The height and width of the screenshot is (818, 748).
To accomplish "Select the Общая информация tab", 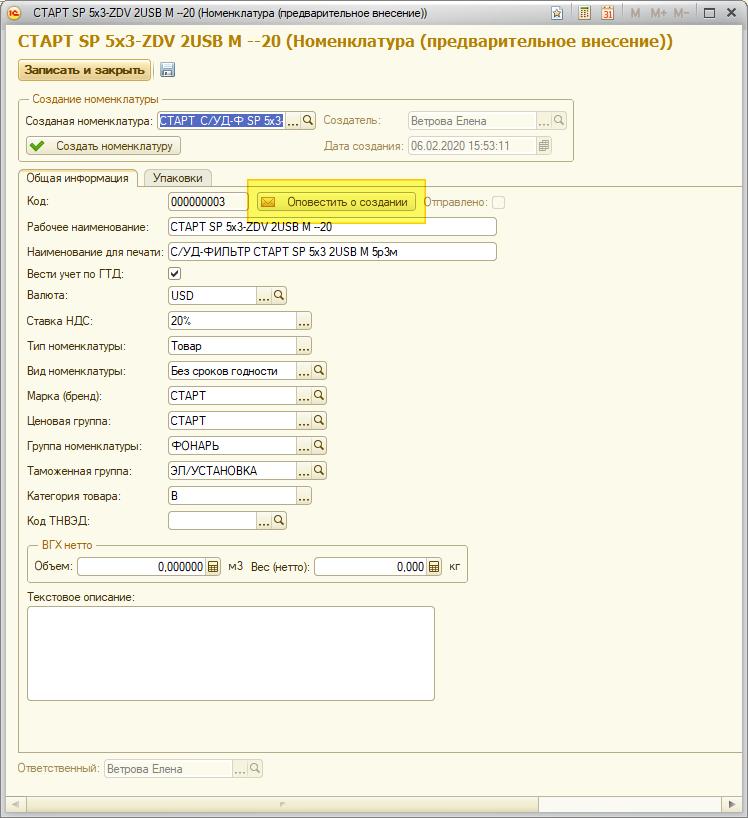I will [78, 178].
